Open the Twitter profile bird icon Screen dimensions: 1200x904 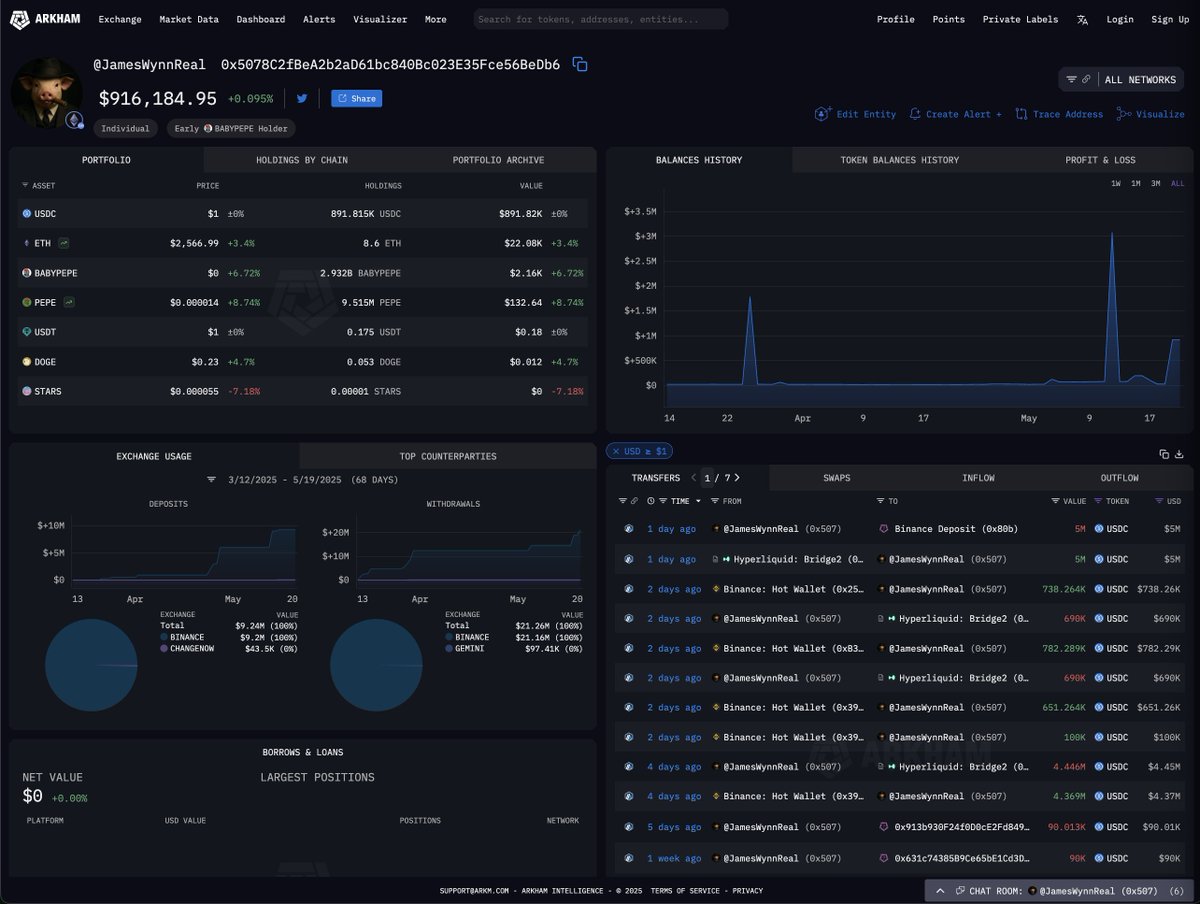pyautogui.click(x=302, y=98)
